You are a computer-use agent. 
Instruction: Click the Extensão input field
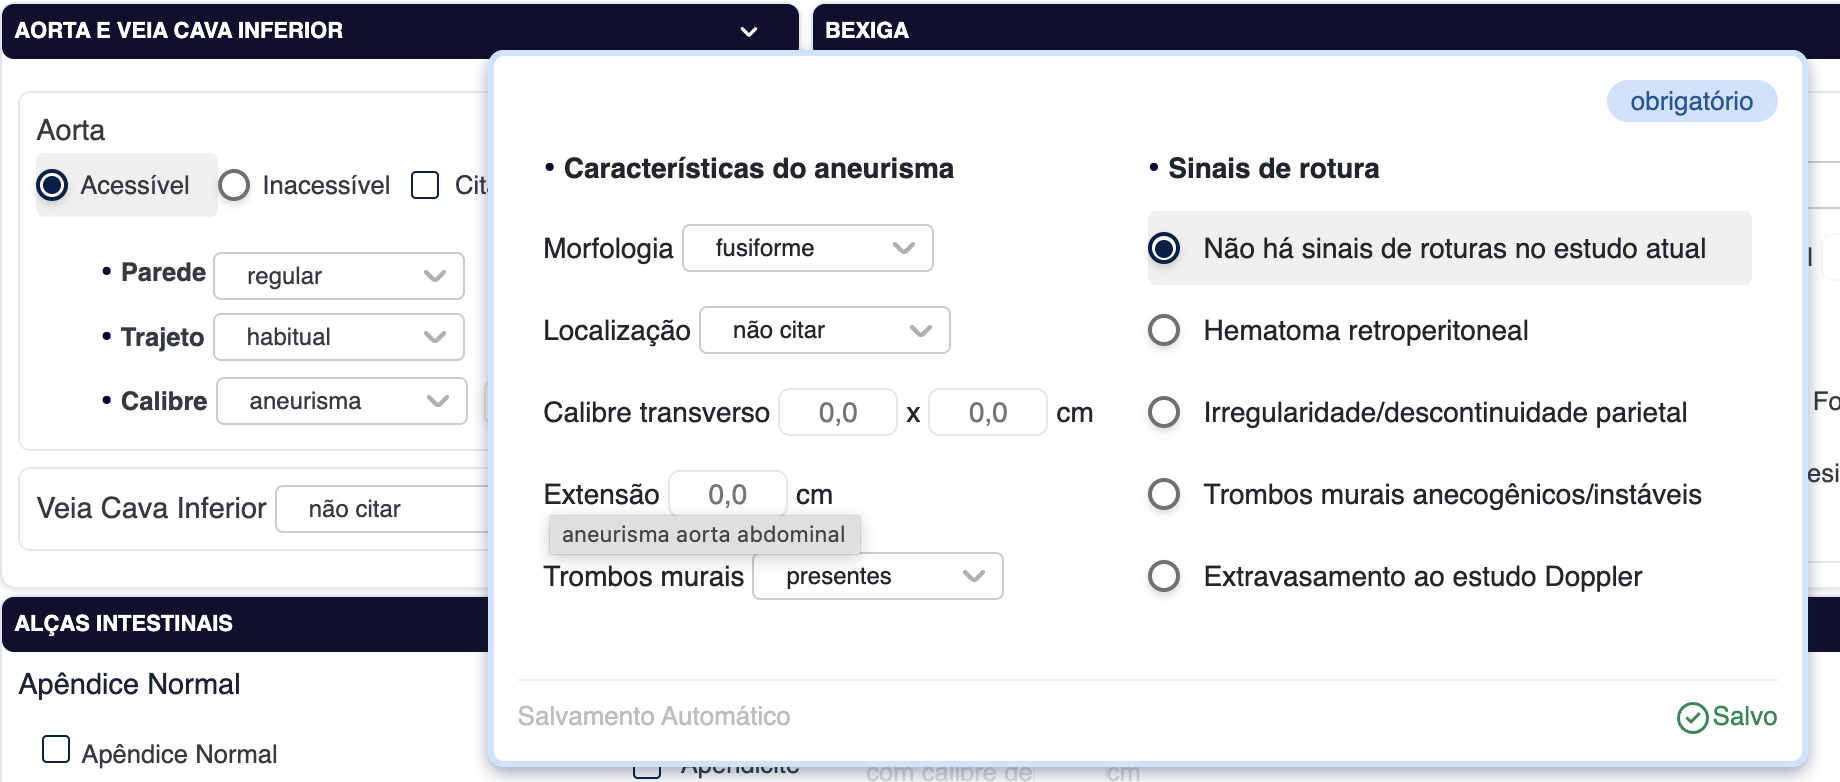pos(727,494)
